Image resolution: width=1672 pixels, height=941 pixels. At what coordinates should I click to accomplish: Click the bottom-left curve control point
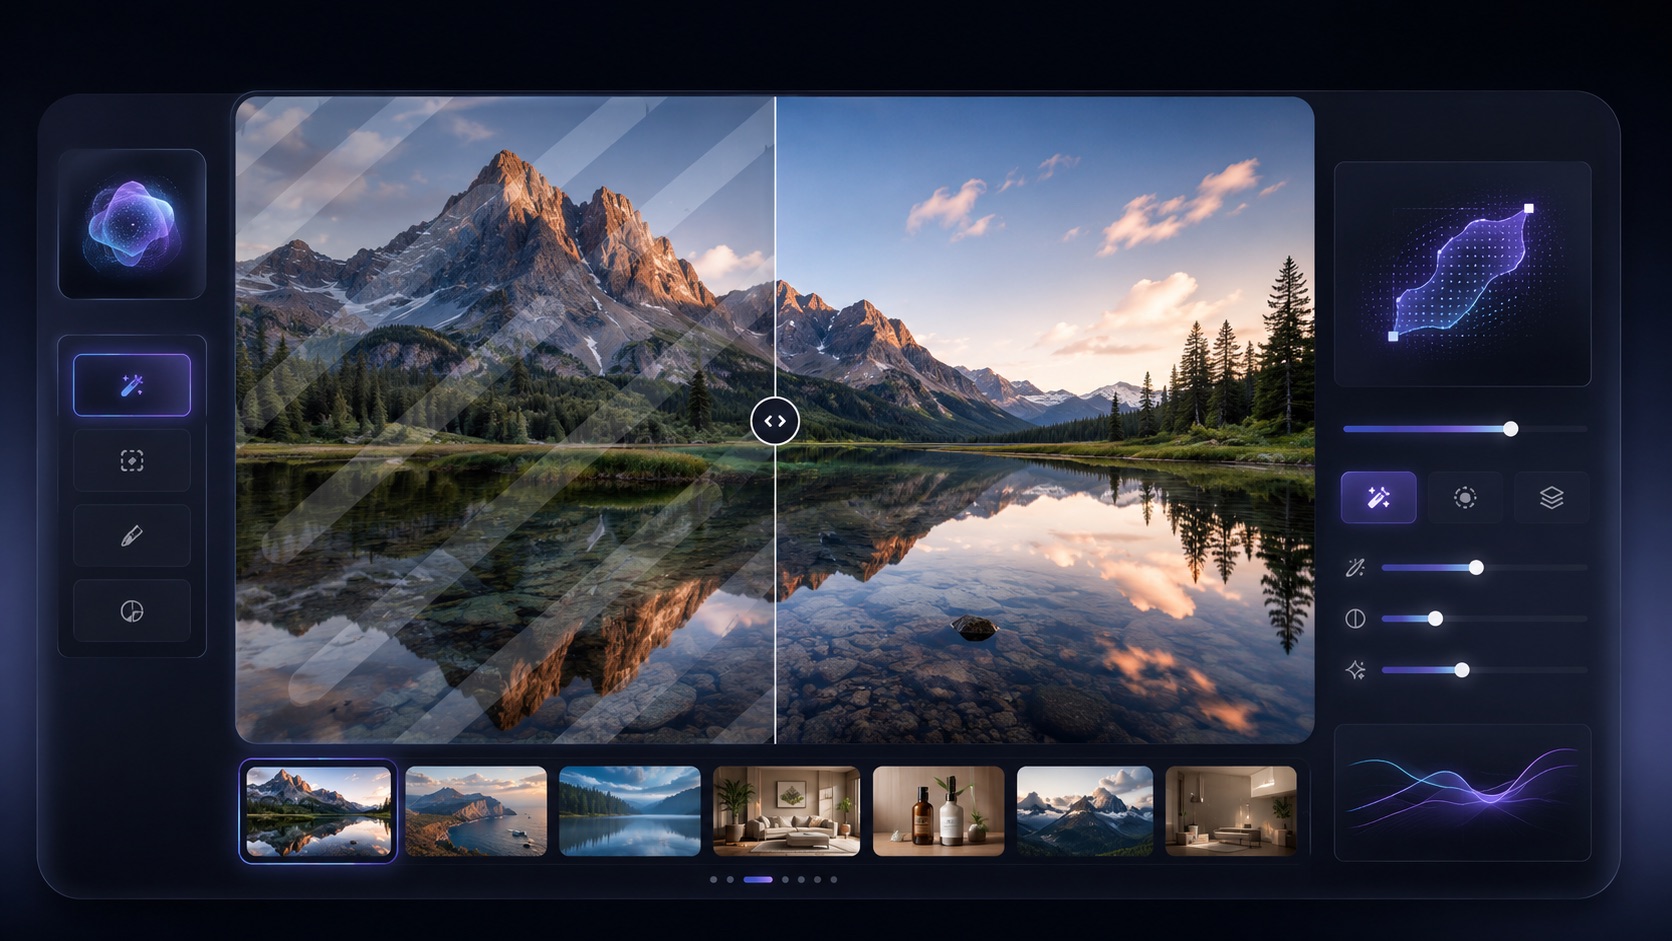coord(1393,336)
